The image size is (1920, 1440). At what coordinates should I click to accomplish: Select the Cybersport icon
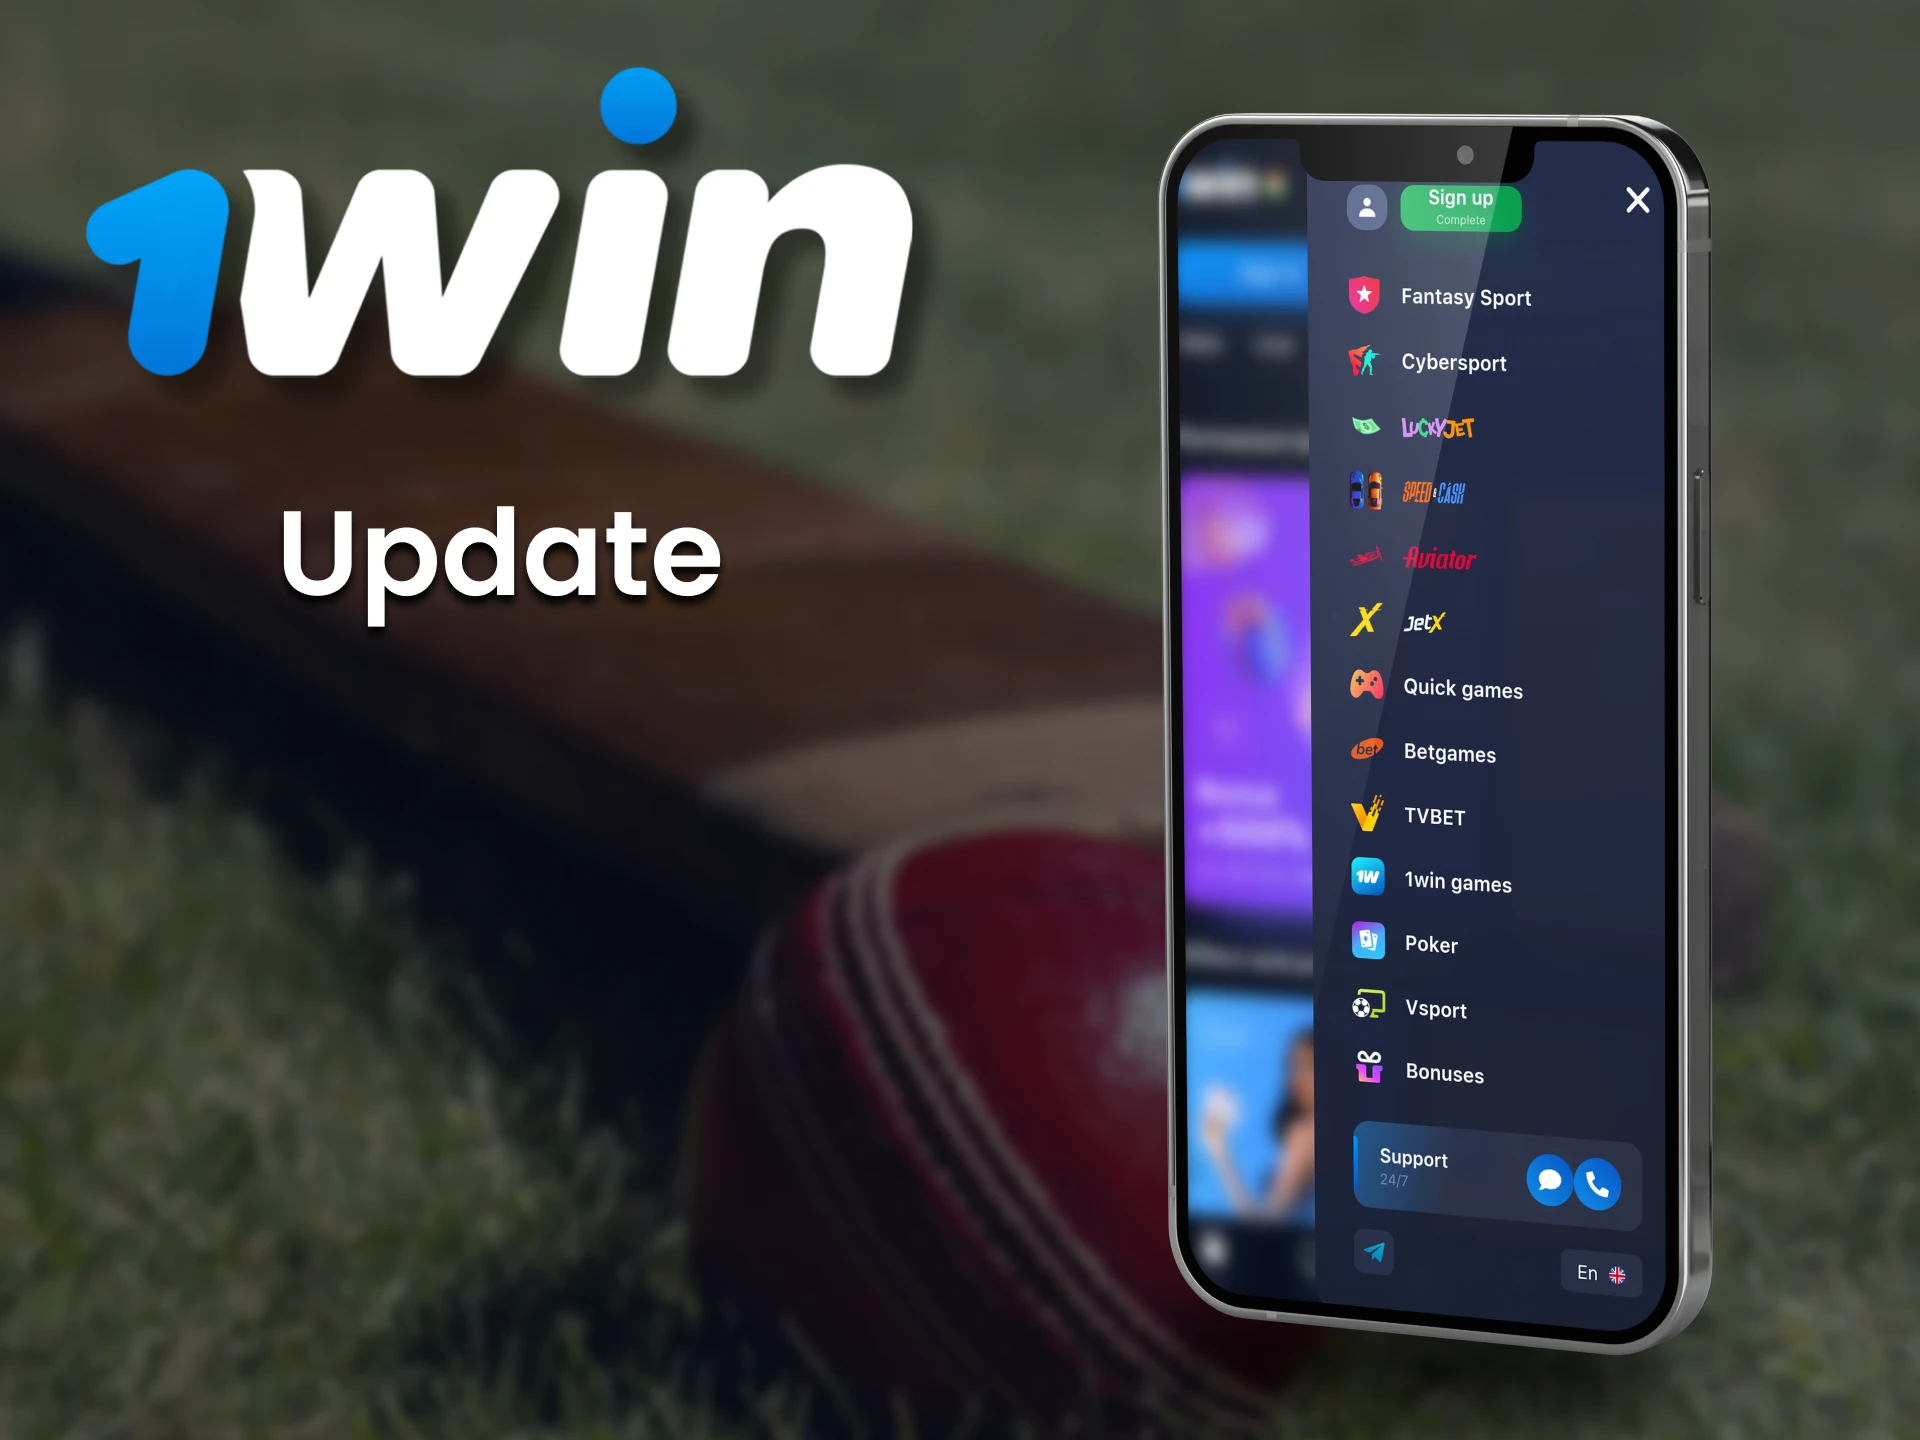point(1361,365)
